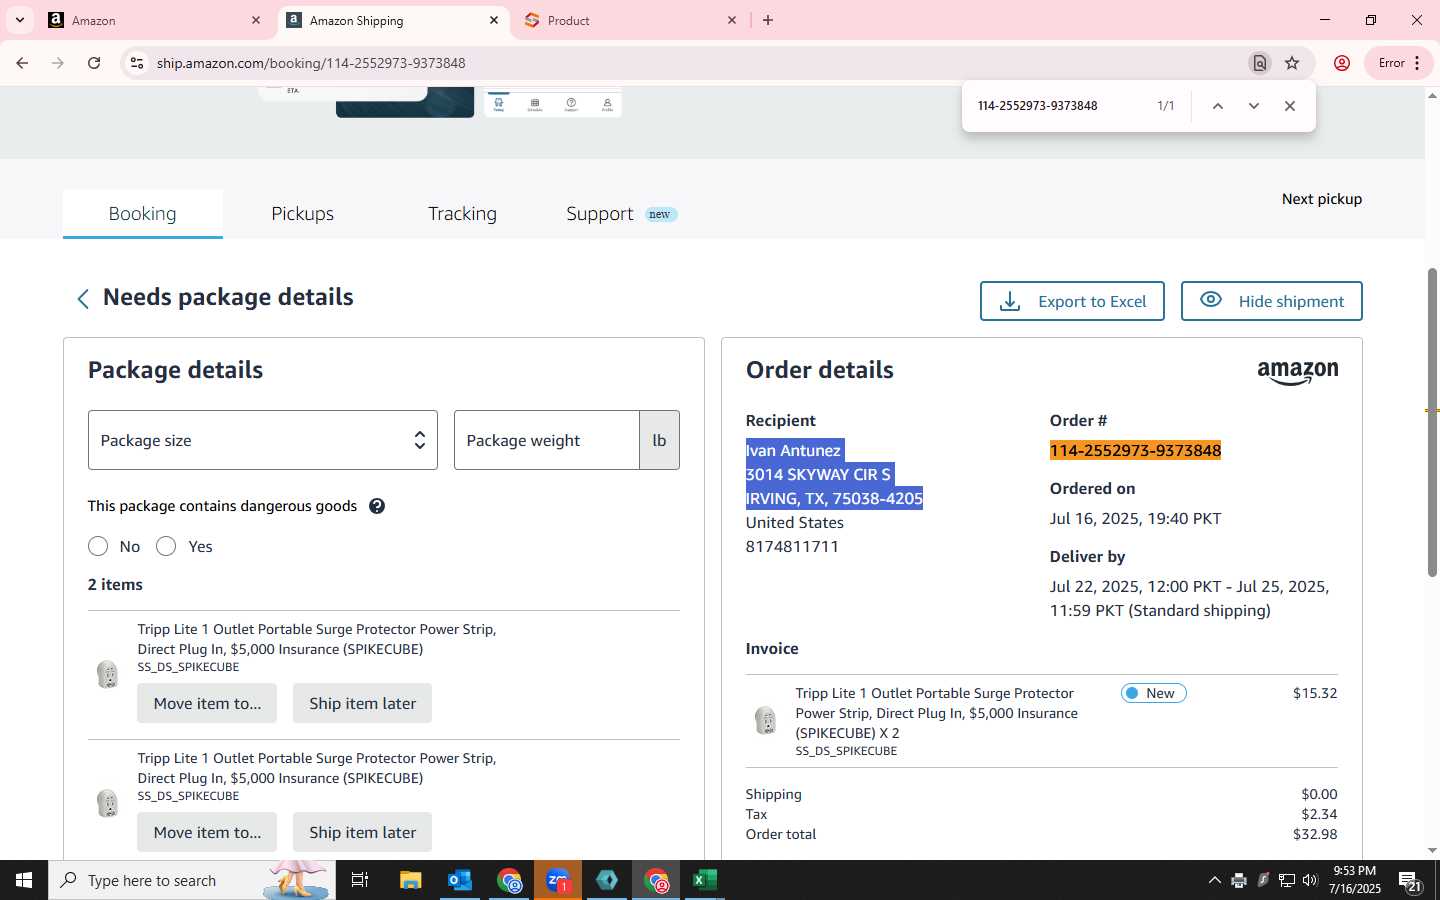Click the Next pickup label
This screenshot has width=1440, height=900.
tap(1322, 199)
